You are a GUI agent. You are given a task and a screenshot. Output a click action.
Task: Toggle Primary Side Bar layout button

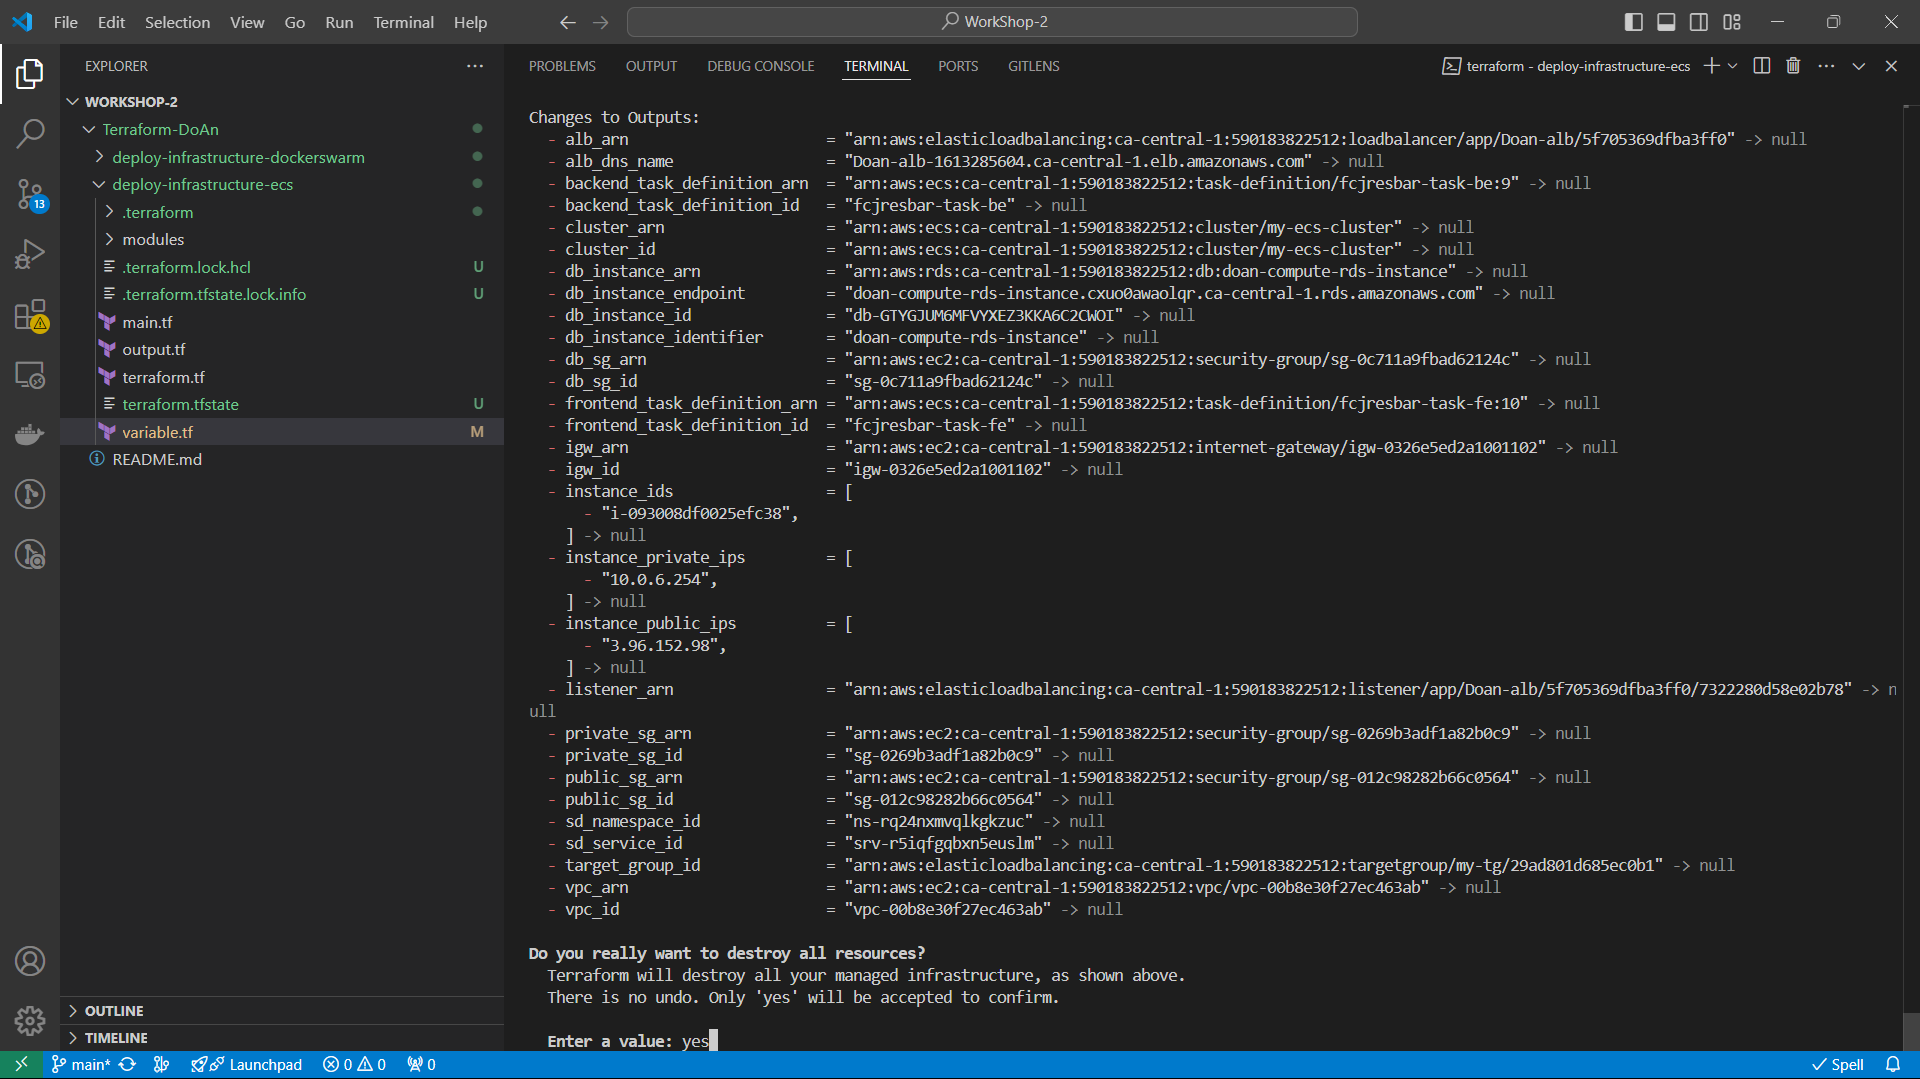(x=1634, y=22)
